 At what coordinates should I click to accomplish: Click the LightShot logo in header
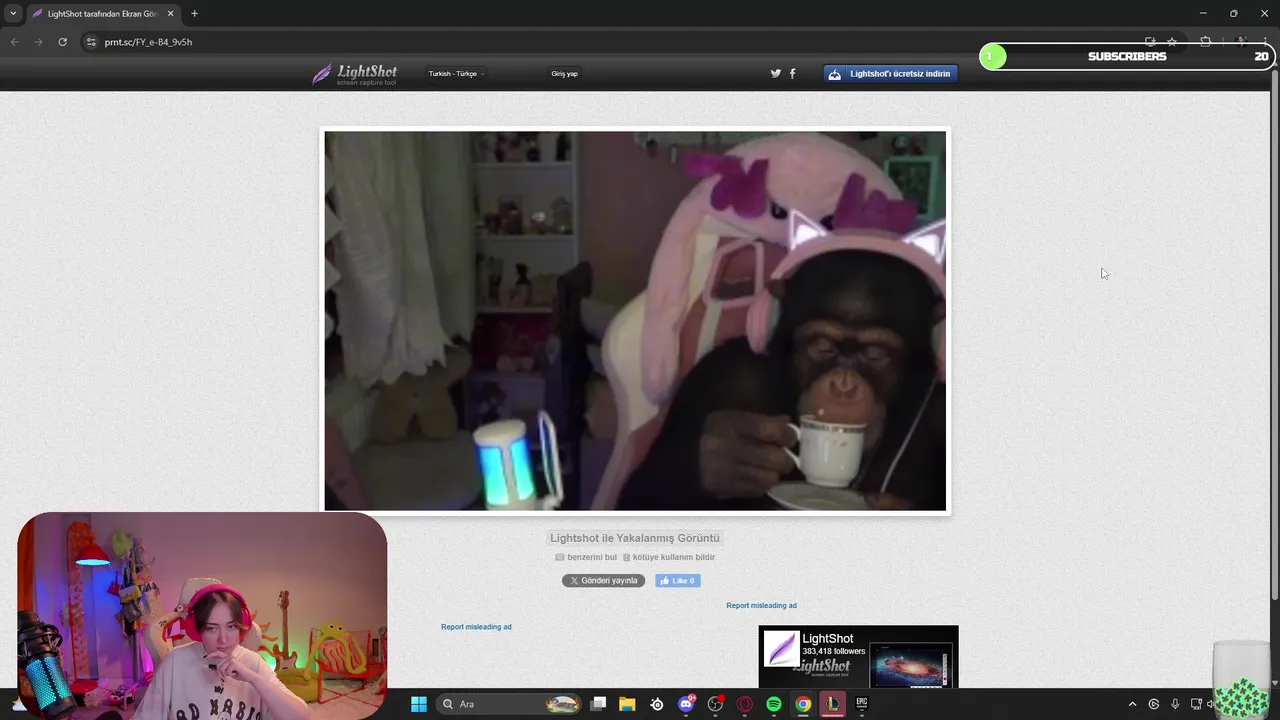355,74
